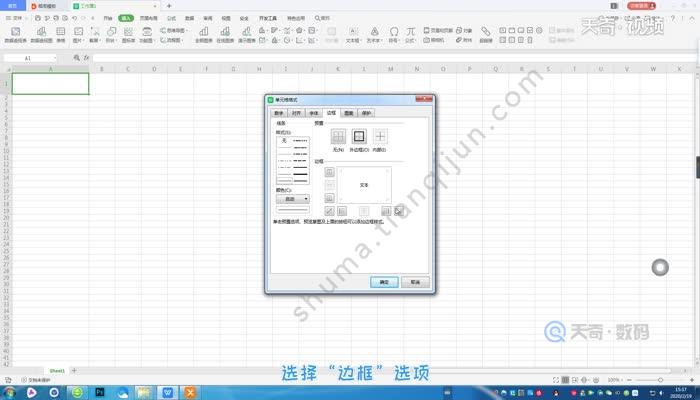This screenshot has height=400, width=700.
Task: Click the Shapes (形状) ribbon icon
Action: (x=111, y=34)
